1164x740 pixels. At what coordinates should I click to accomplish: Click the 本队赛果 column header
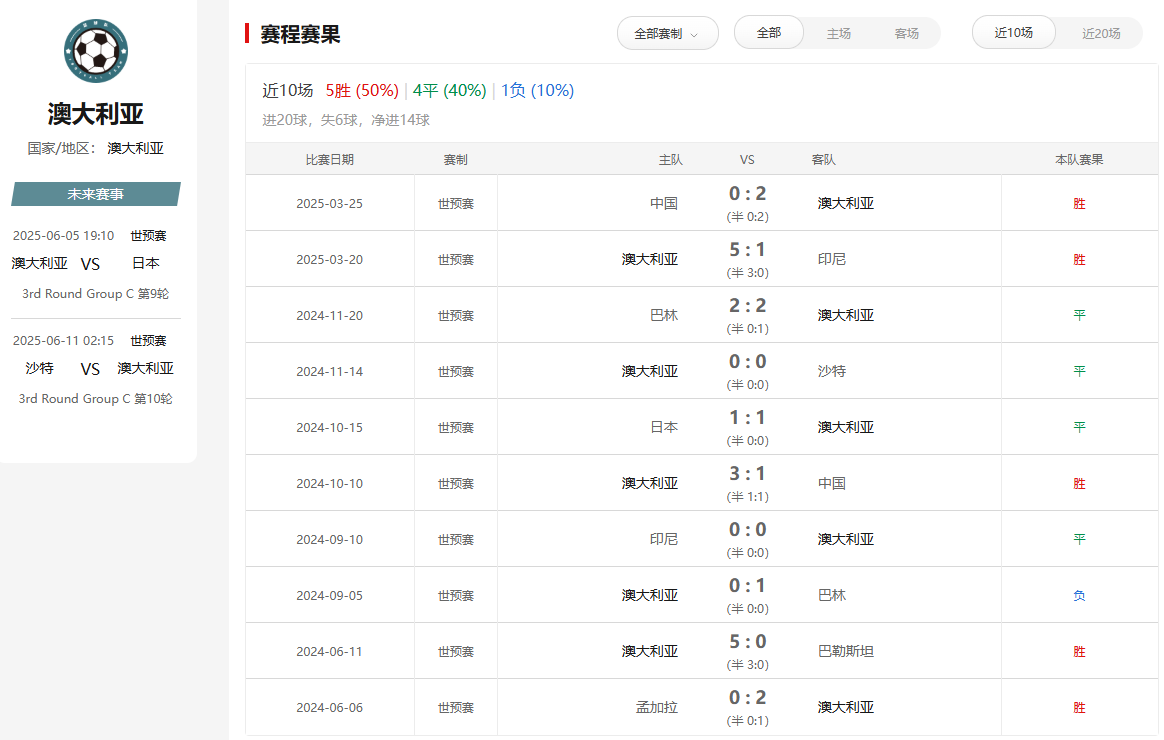tap(1079, 159)
